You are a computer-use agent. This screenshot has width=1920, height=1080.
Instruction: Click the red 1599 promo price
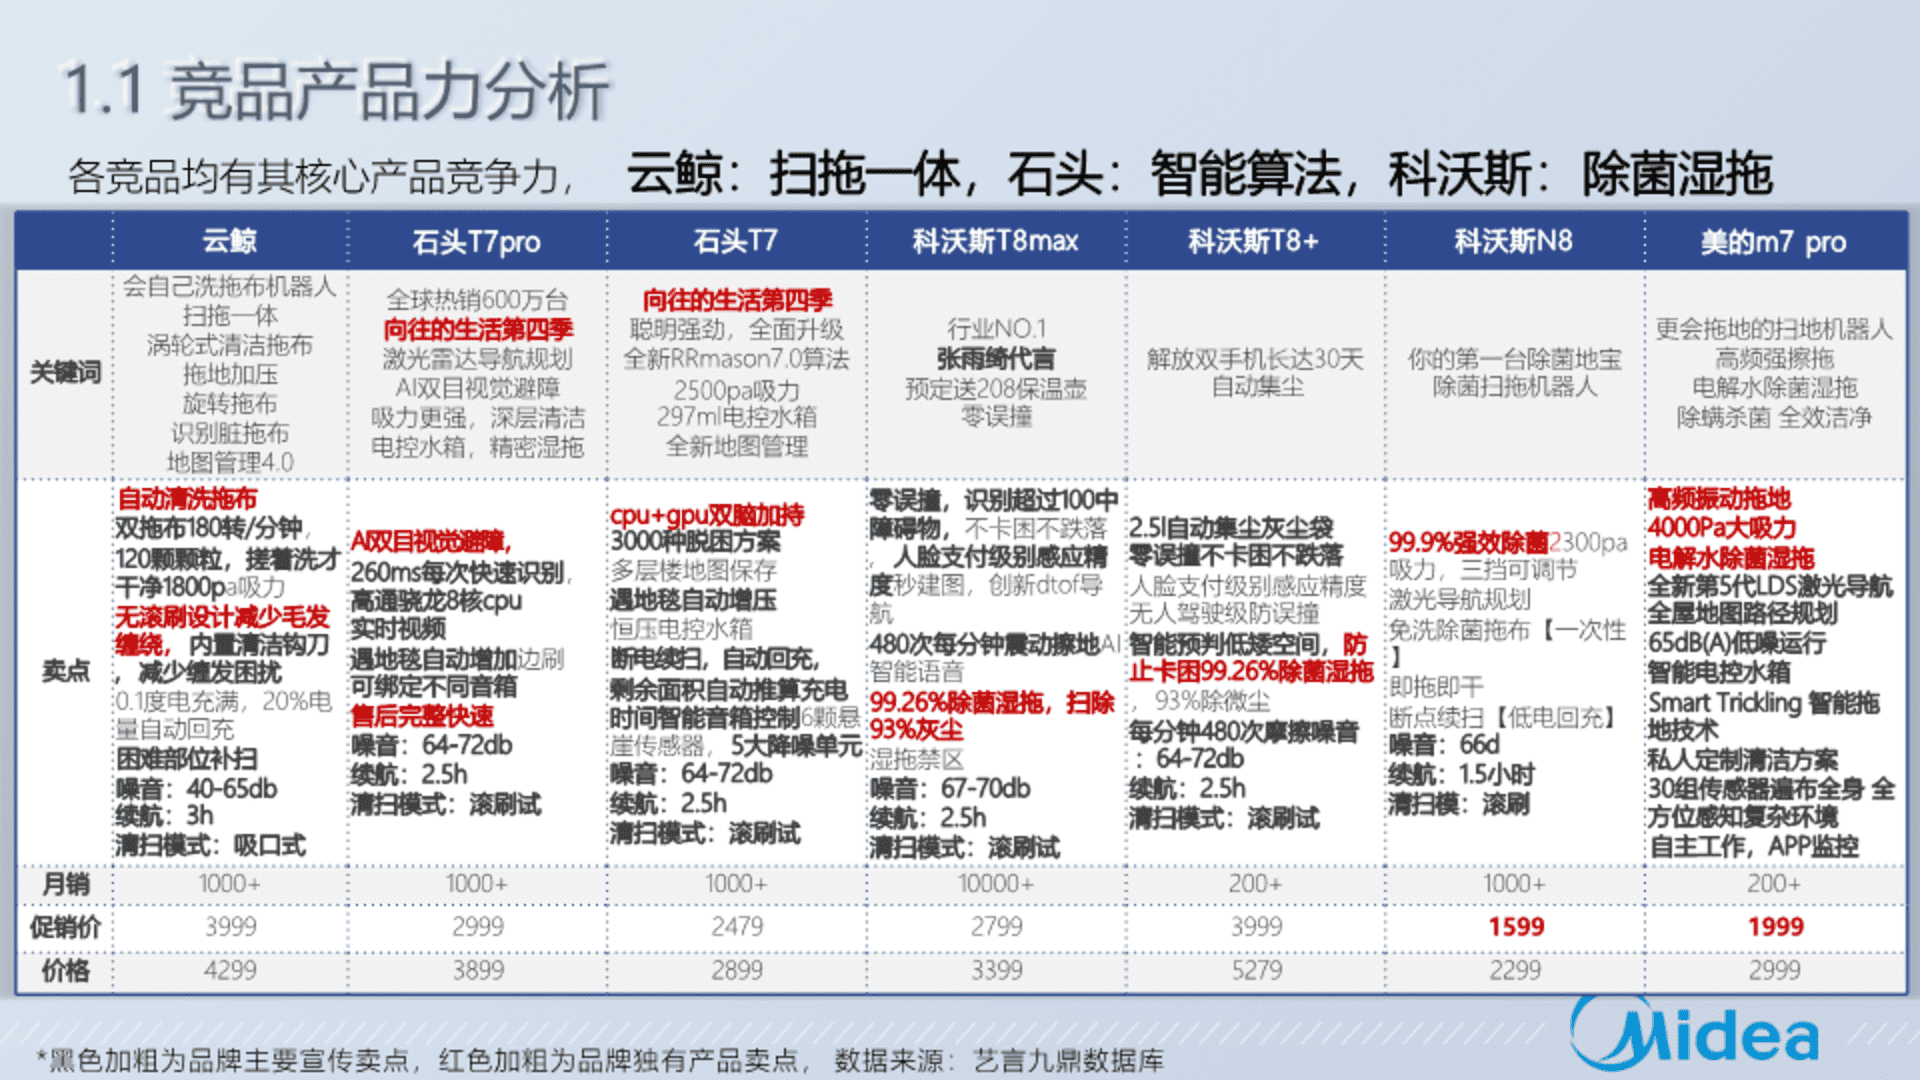(1515, 927)
